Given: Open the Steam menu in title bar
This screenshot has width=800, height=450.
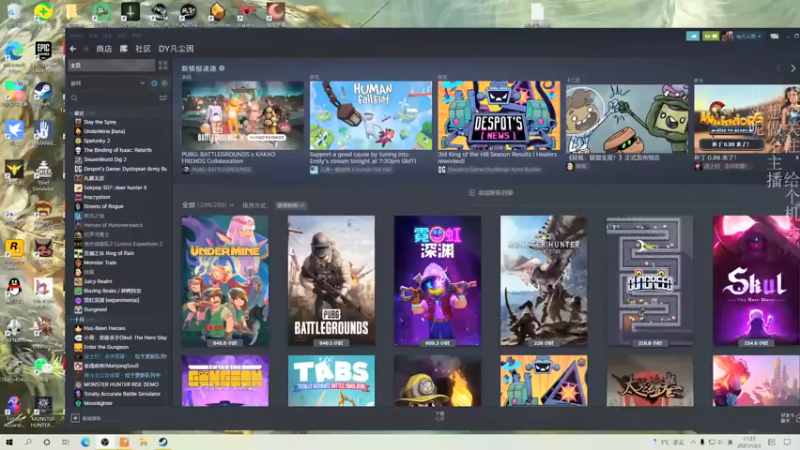Looking at the screenshot, I should (77, 35).
